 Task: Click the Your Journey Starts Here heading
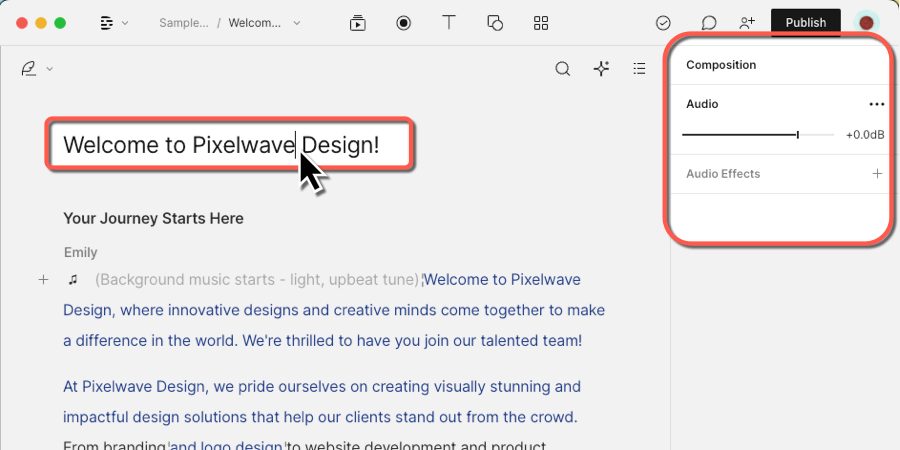[153, 219]
